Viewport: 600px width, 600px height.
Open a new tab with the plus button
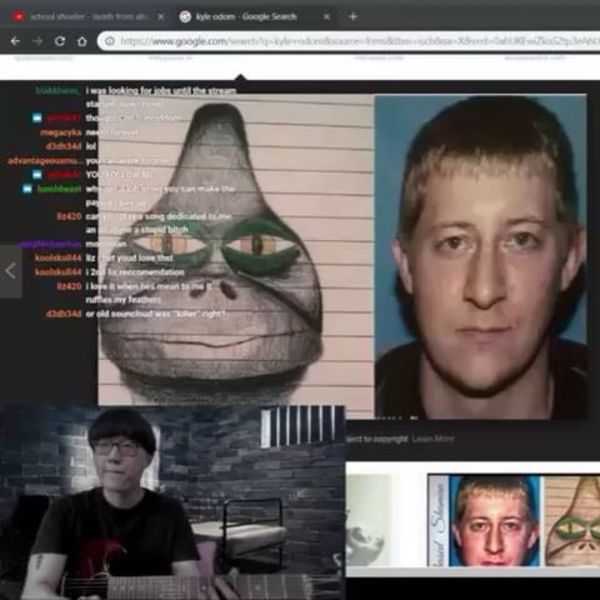pos(353,16)
